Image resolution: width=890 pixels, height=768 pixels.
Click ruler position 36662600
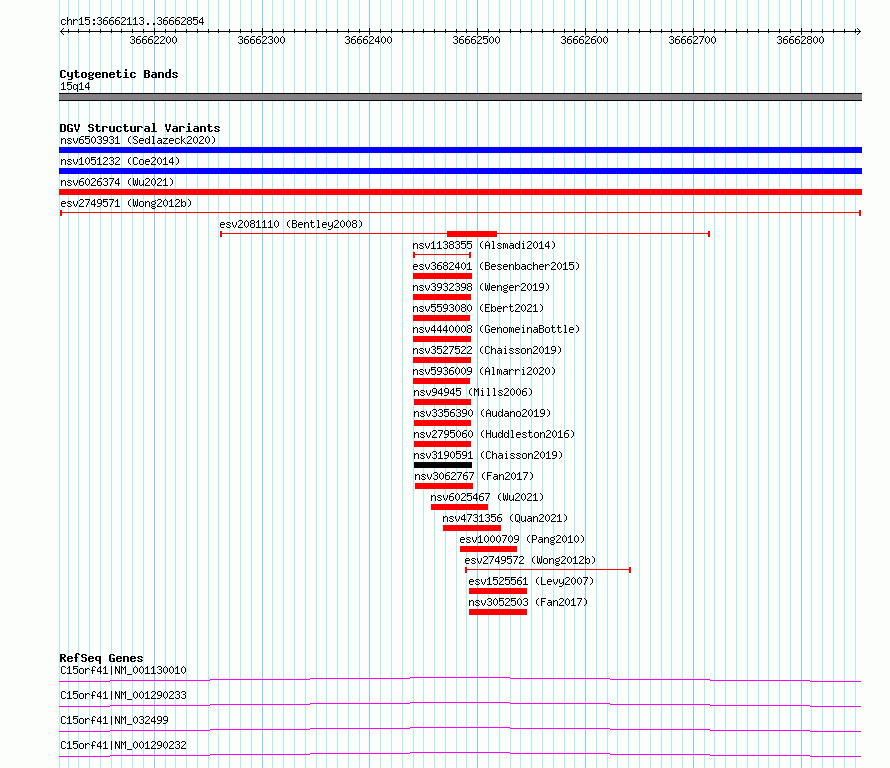click(584, 40)
